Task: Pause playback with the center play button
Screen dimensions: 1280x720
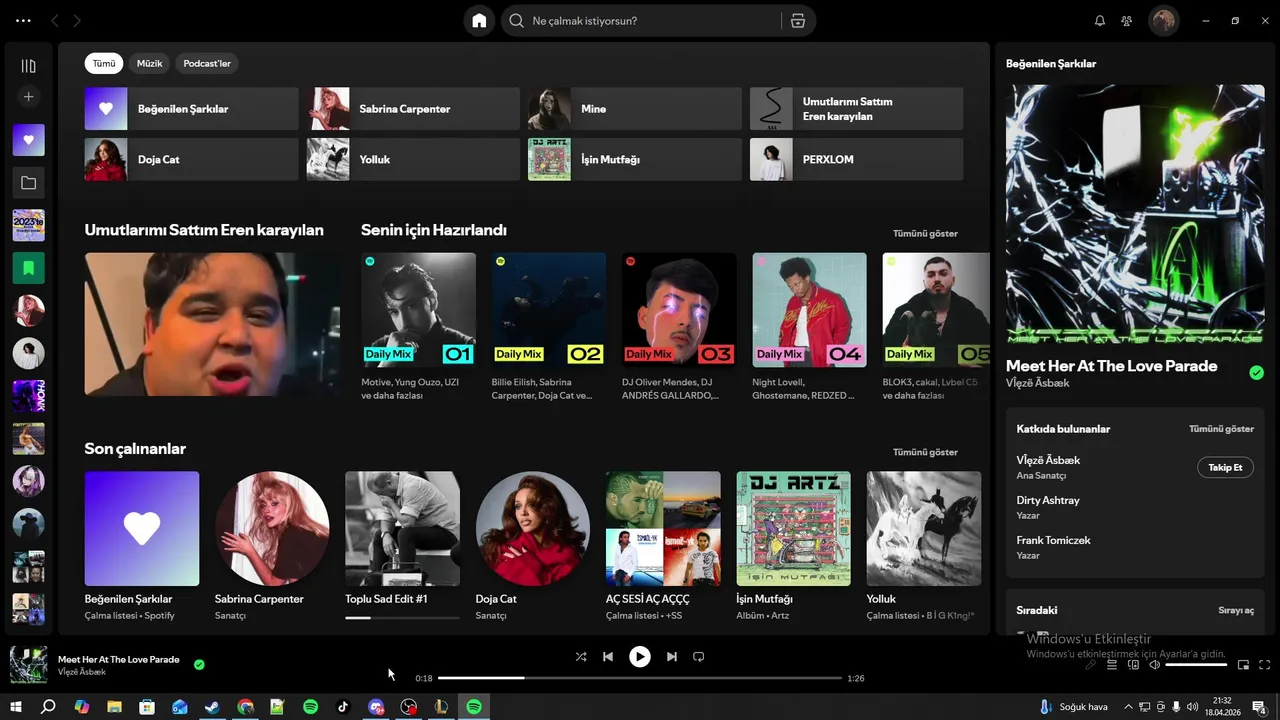Action: pyautogui.click(x=640, y=657)
